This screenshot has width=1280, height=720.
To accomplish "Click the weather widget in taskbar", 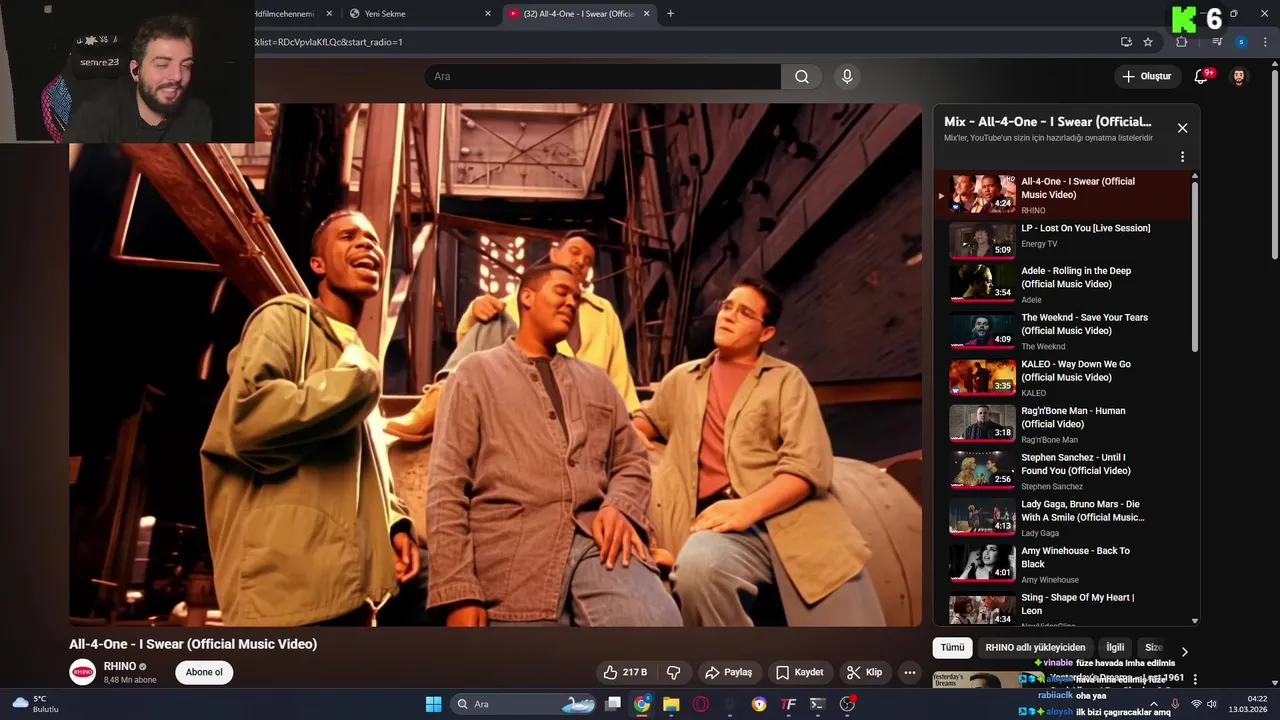I will pyautogui.click(x=35, y=704).
